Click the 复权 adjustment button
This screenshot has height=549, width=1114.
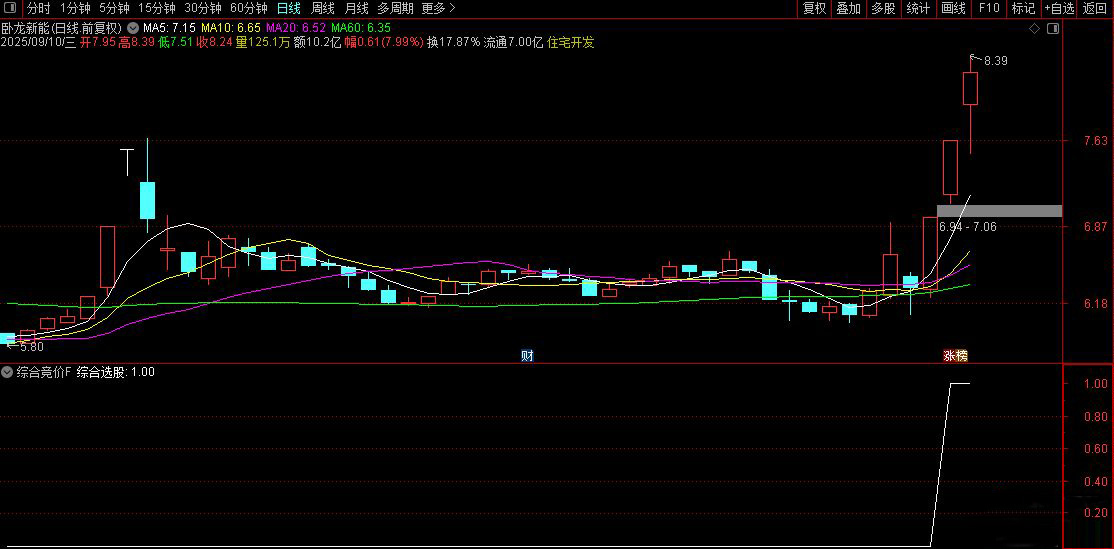(x=814, y=9)
